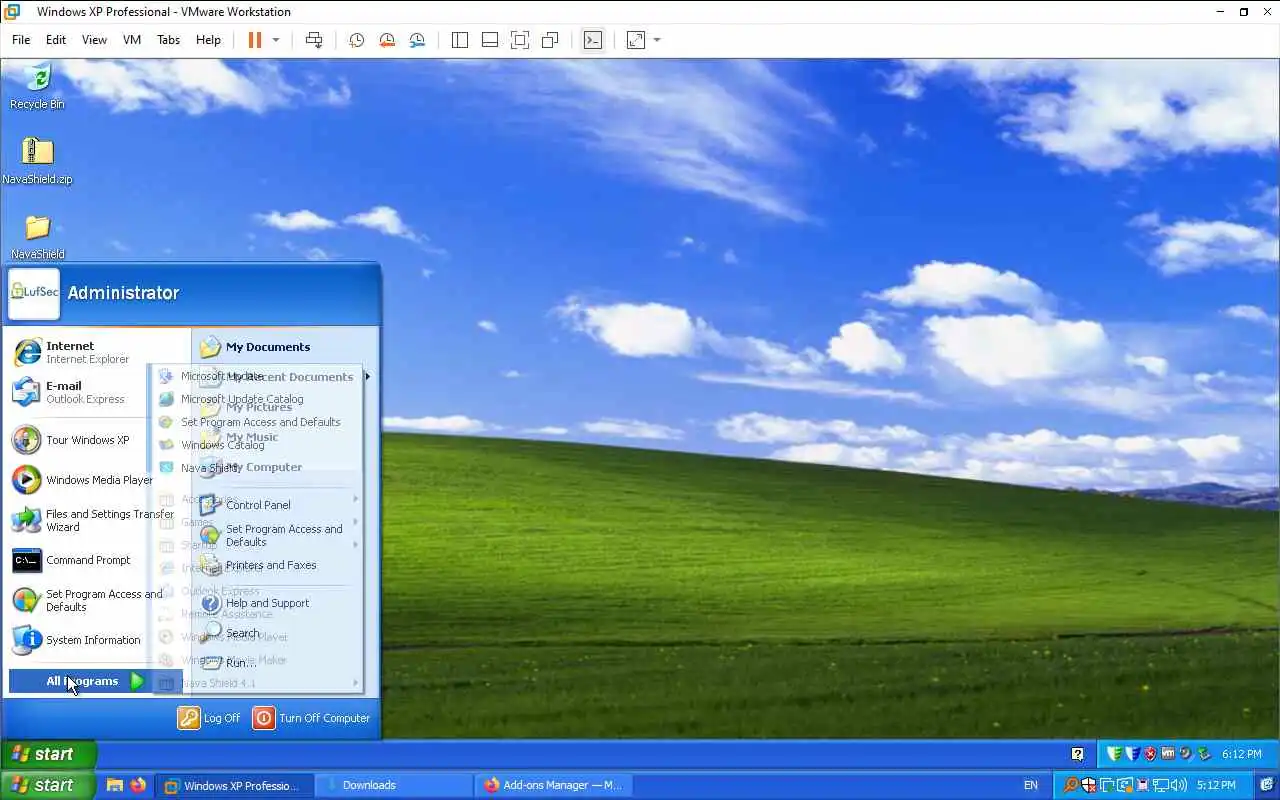Click the VMware Tools tray icon

coord(1168,754)
